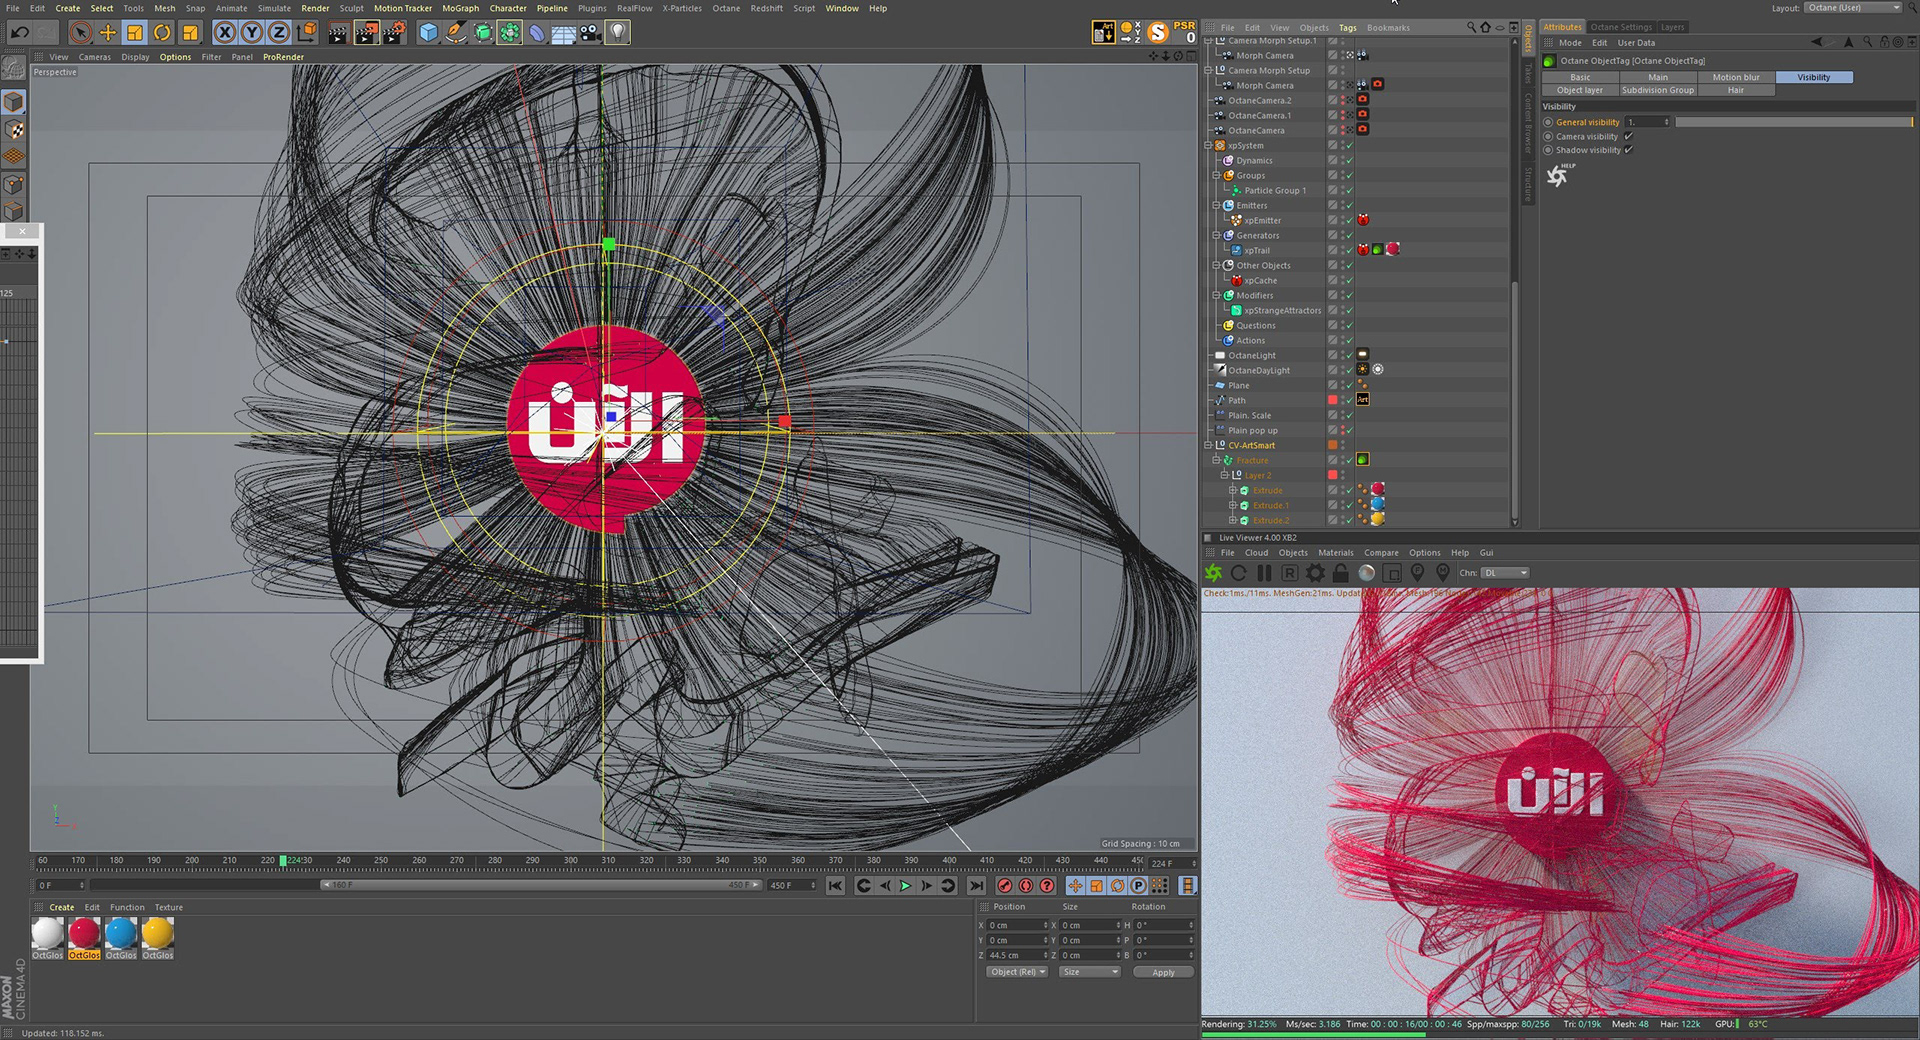Toggle the Parameter P keyframe channel button

point(1138,886)
